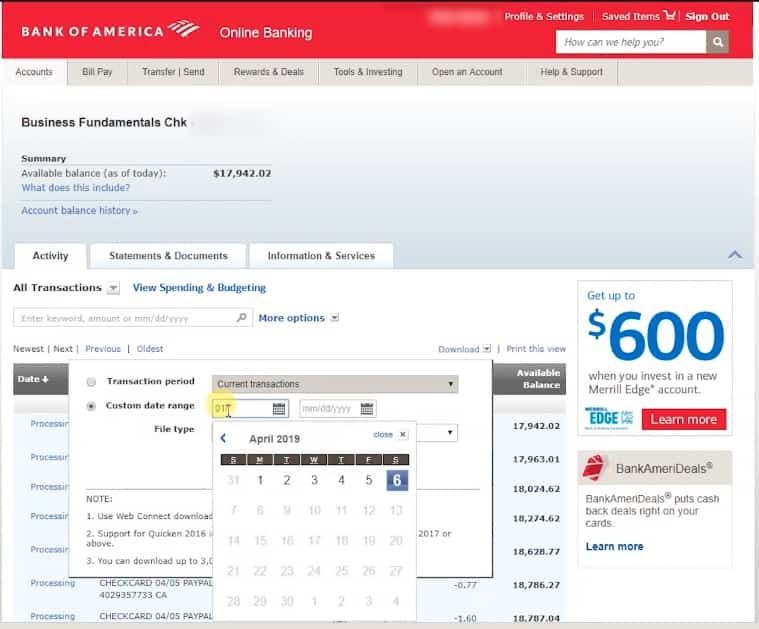Open the Accounts tab
Viewport: 759px width, 629px height.
[34, 72]
